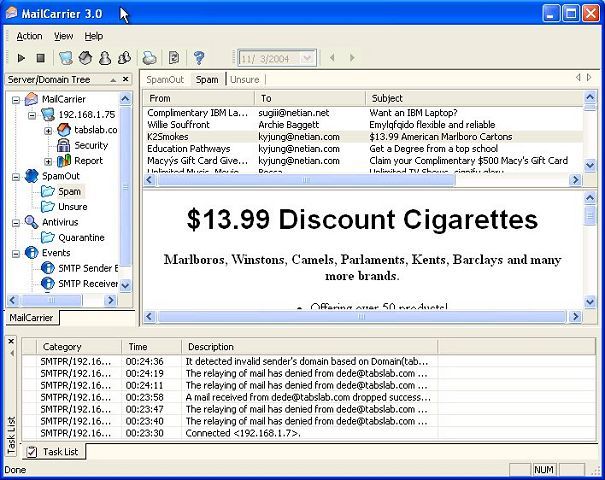Click the single user toolbar icon
This screenshot has height=480, width=605.
point(105,58)
